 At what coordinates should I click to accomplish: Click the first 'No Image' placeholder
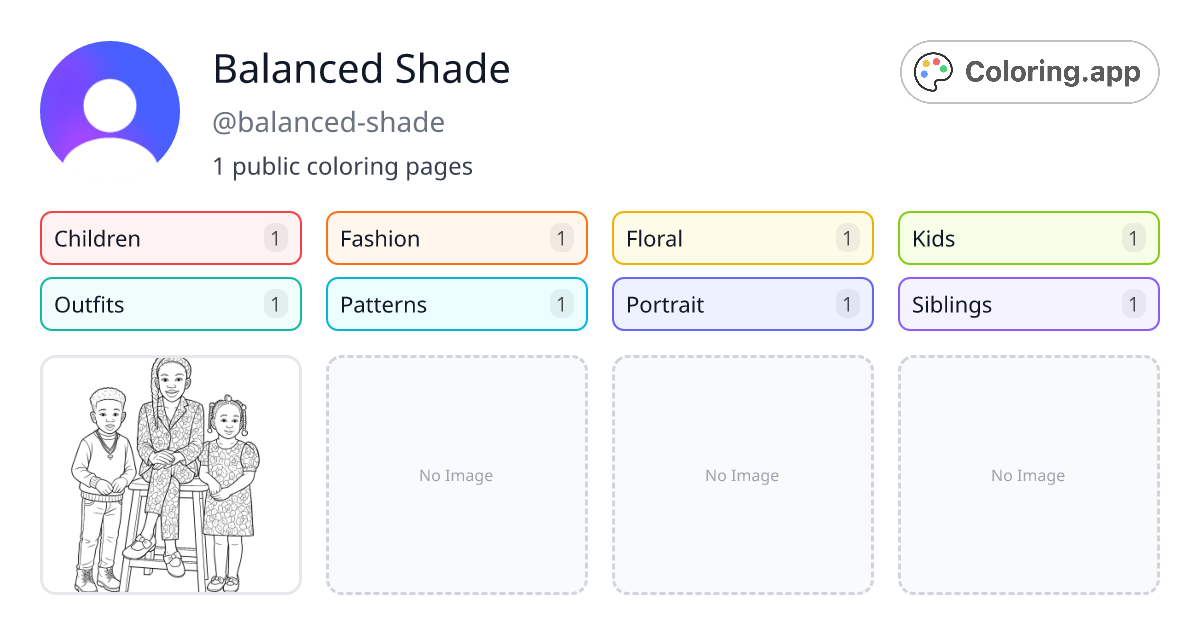click(456, 475)
